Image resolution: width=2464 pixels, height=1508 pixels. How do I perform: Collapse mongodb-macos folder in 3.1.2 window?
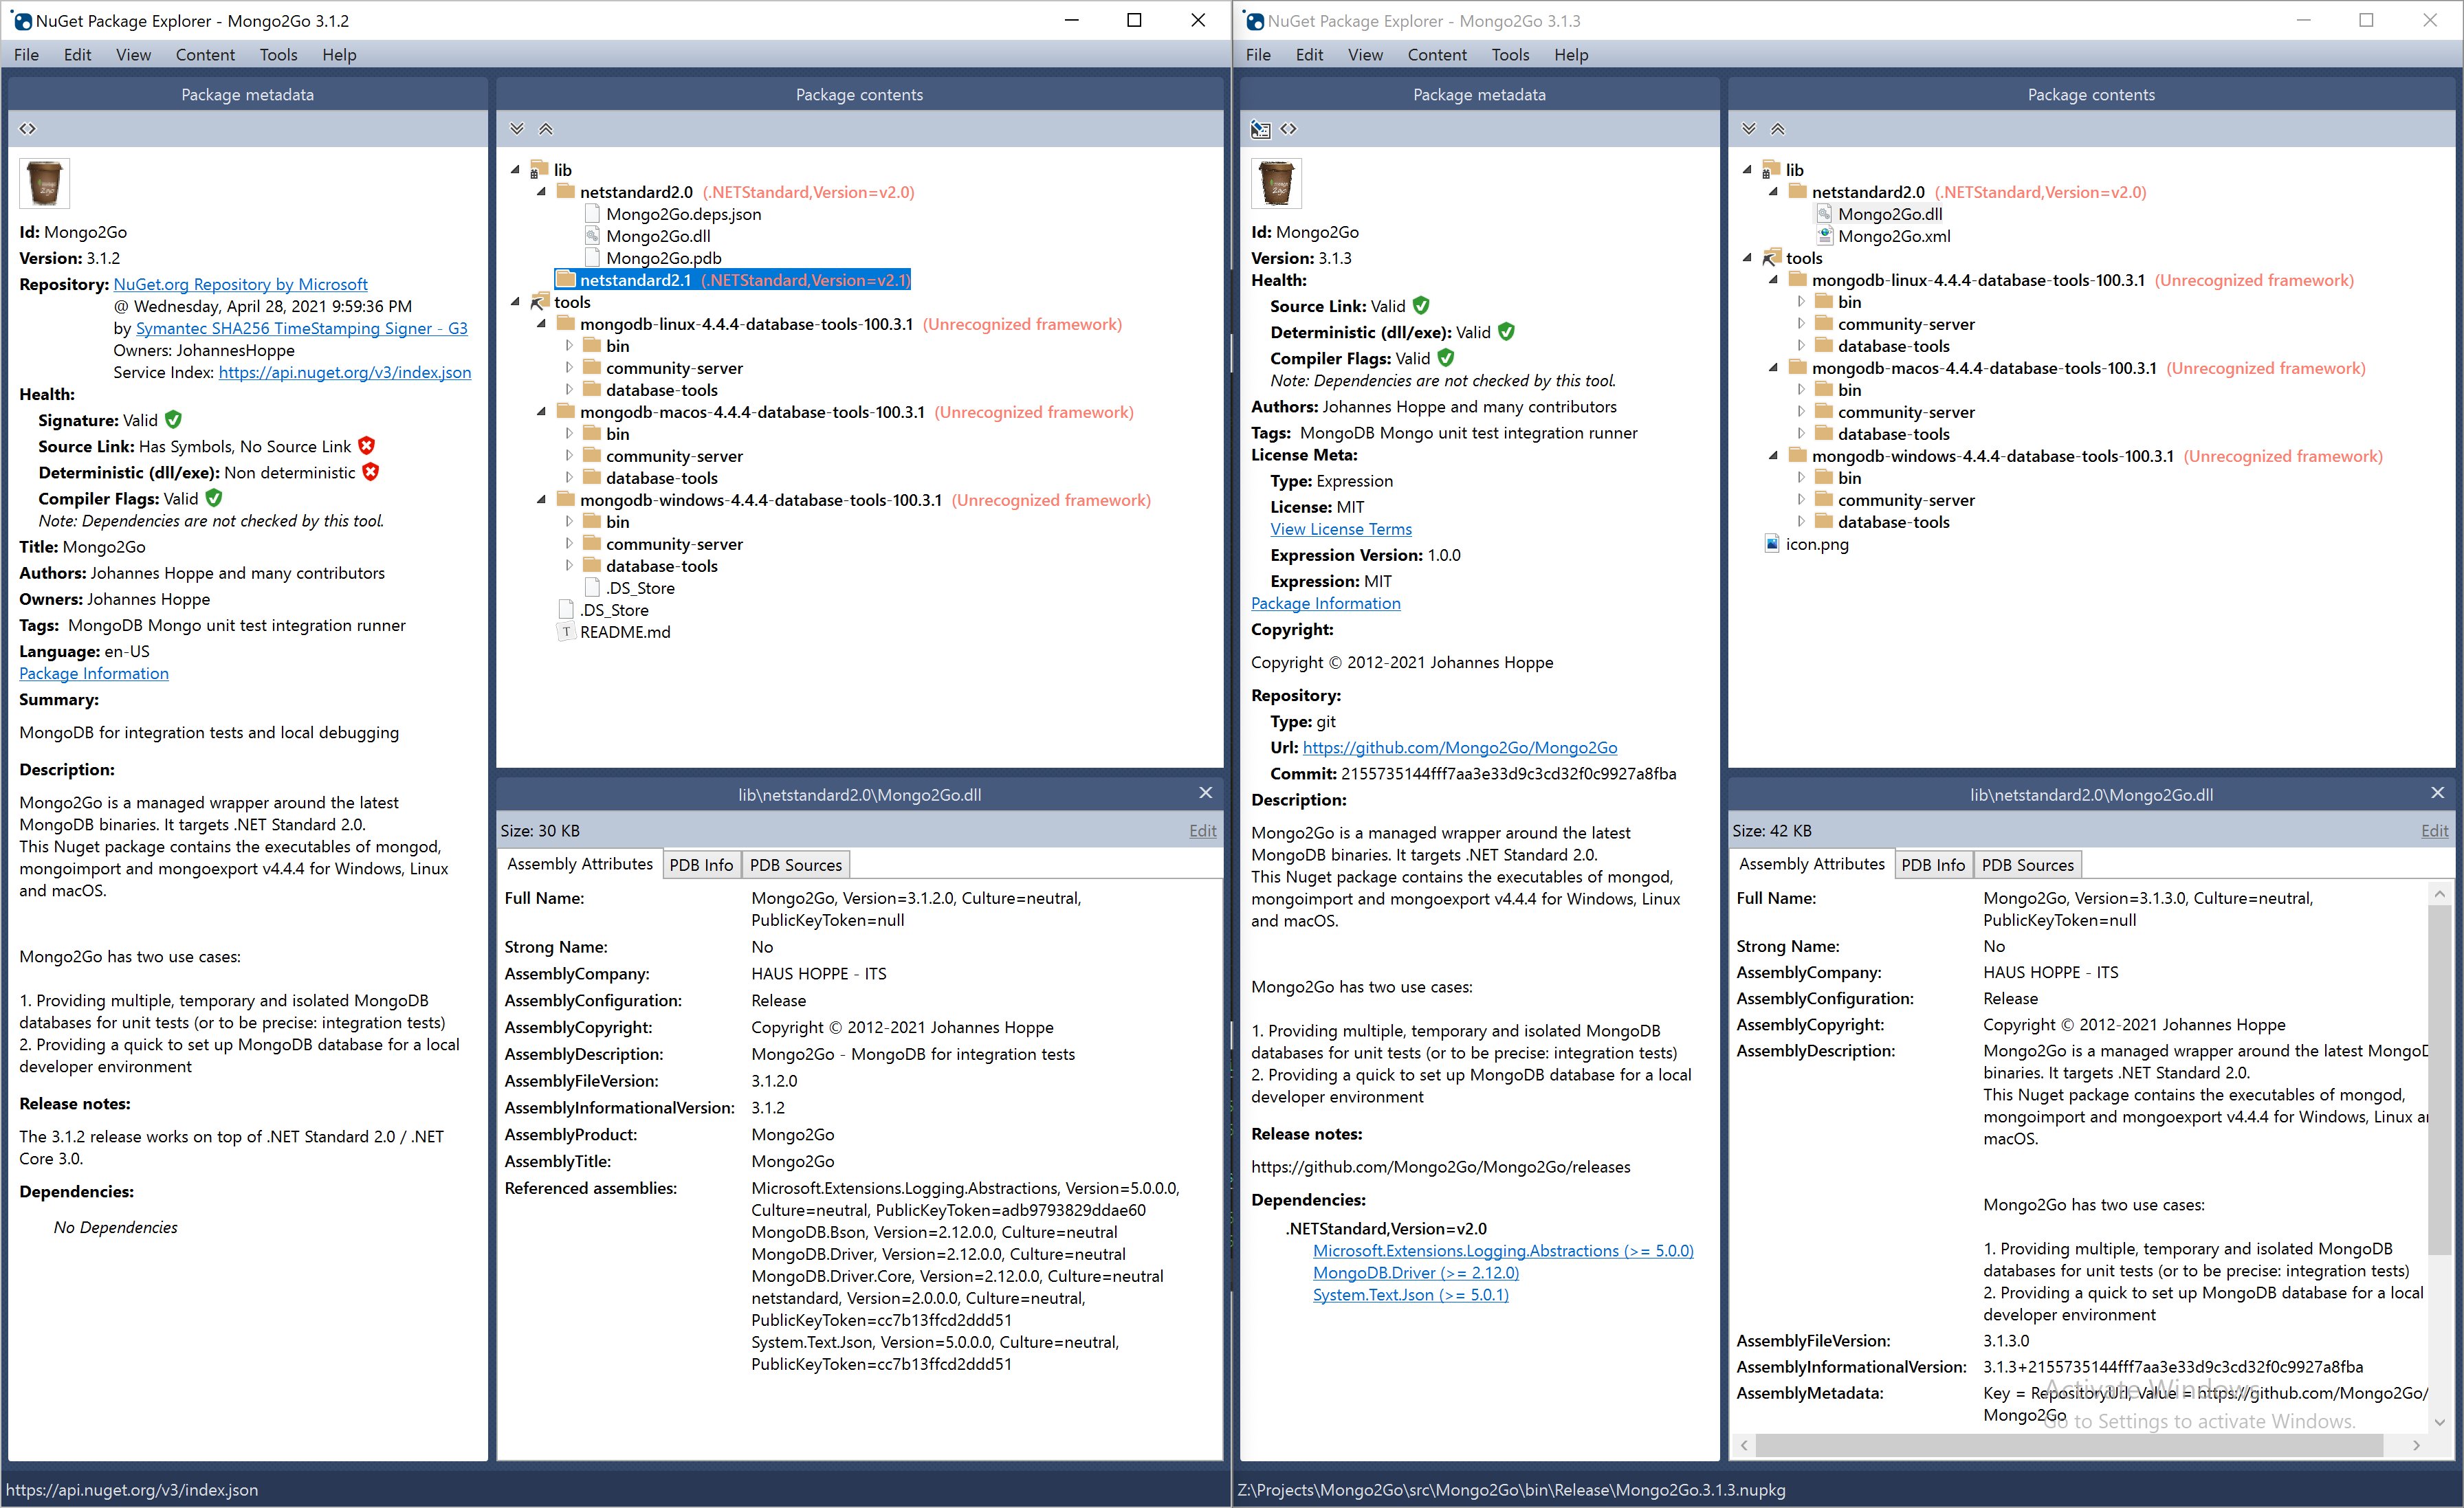point(542,412)
